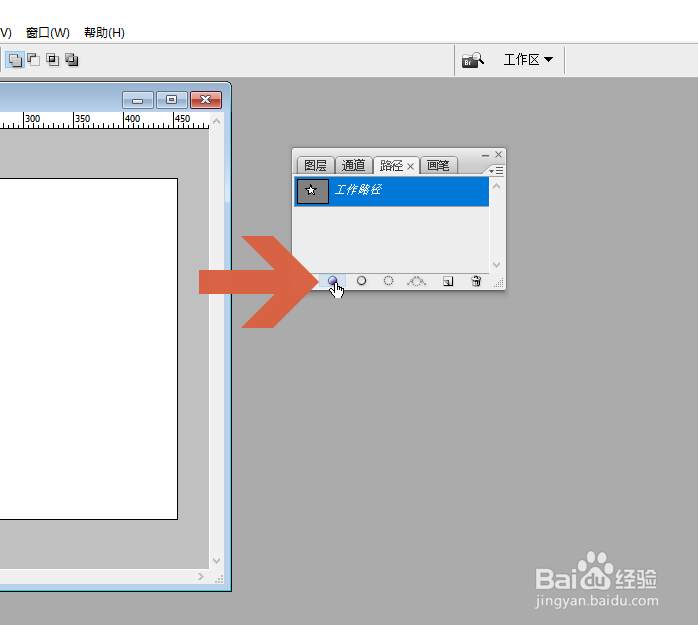Make work path from selection
This screenshot has width=698, height=625.
(417, 281)
